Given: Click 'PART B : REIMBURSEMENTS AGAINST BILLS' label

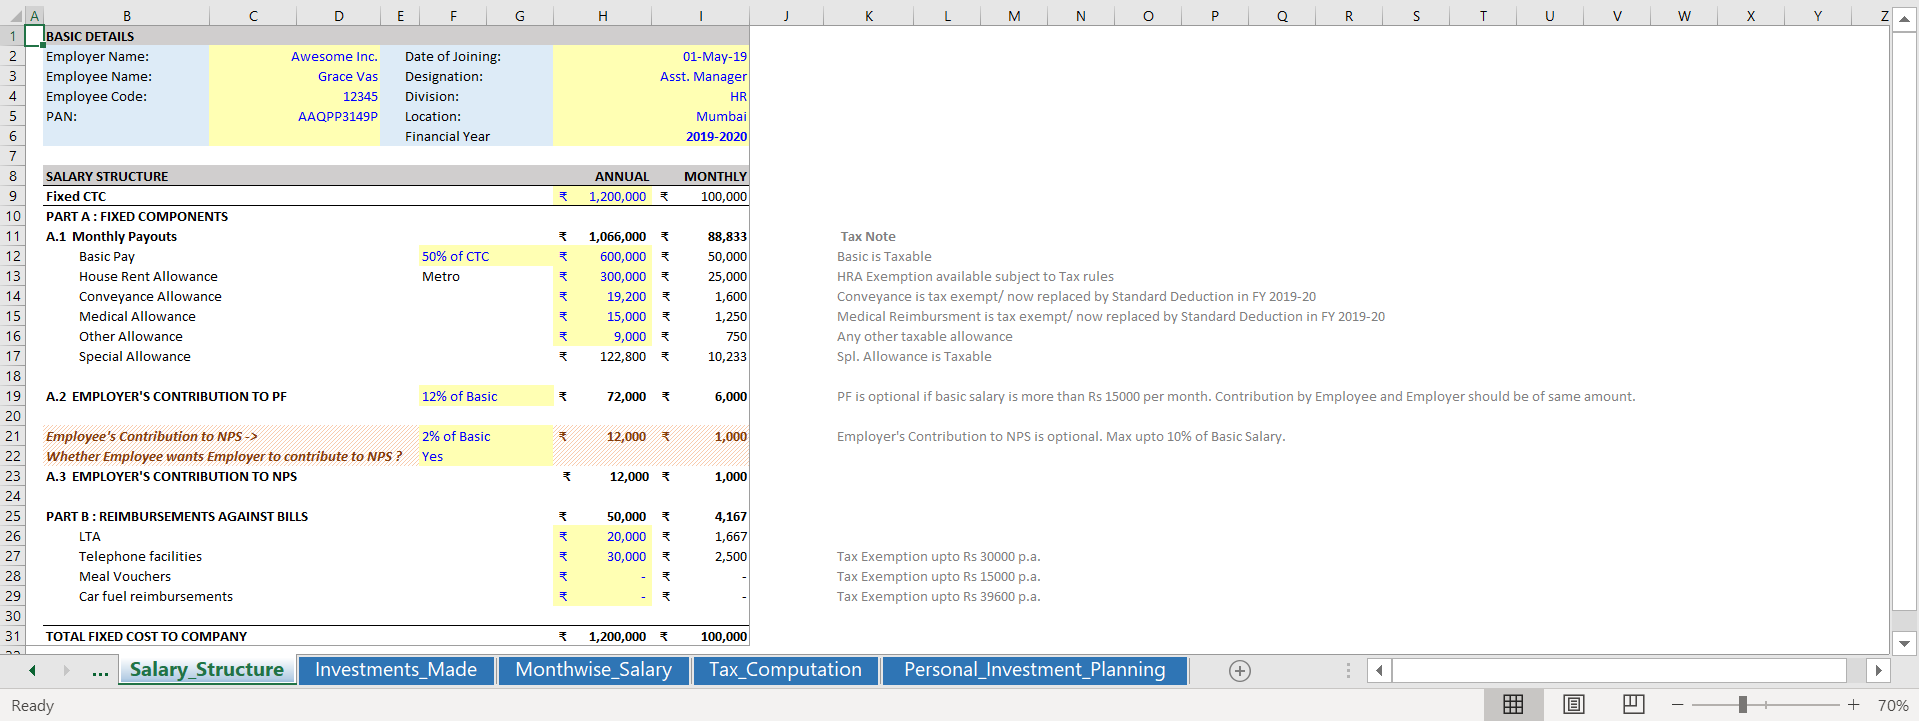Looking at the screenshot, I should (x=177, y=517).
